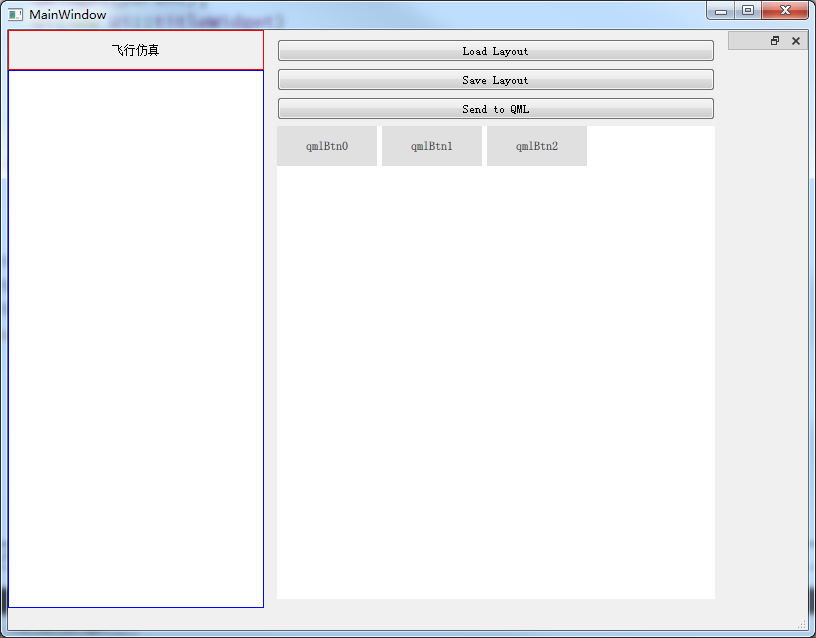Close the dock panel with its X icon
This screenshot has width=816, height=638.
[x=795, y=40]
